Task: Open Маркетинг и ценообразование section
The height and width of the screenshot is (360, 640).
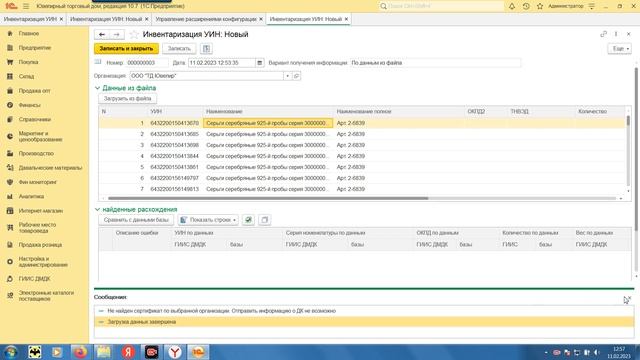Action: pyautogui.click(x=40, y=136)
